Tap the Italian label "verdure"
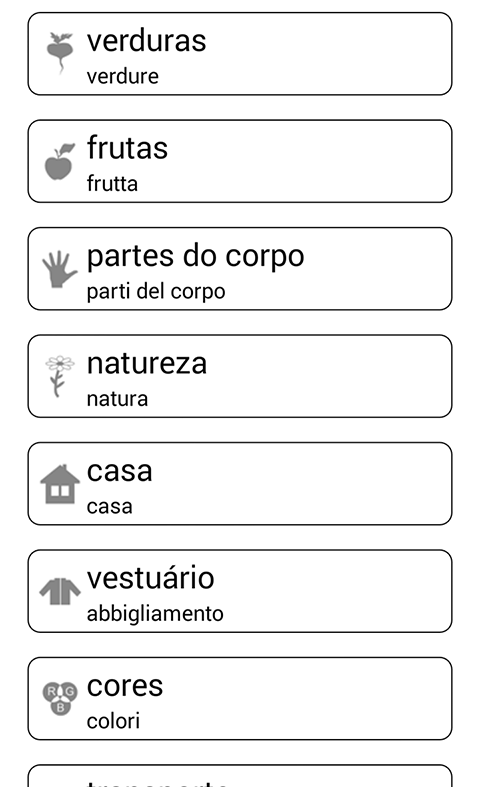480x787 pixels. [x=123, y=77]
